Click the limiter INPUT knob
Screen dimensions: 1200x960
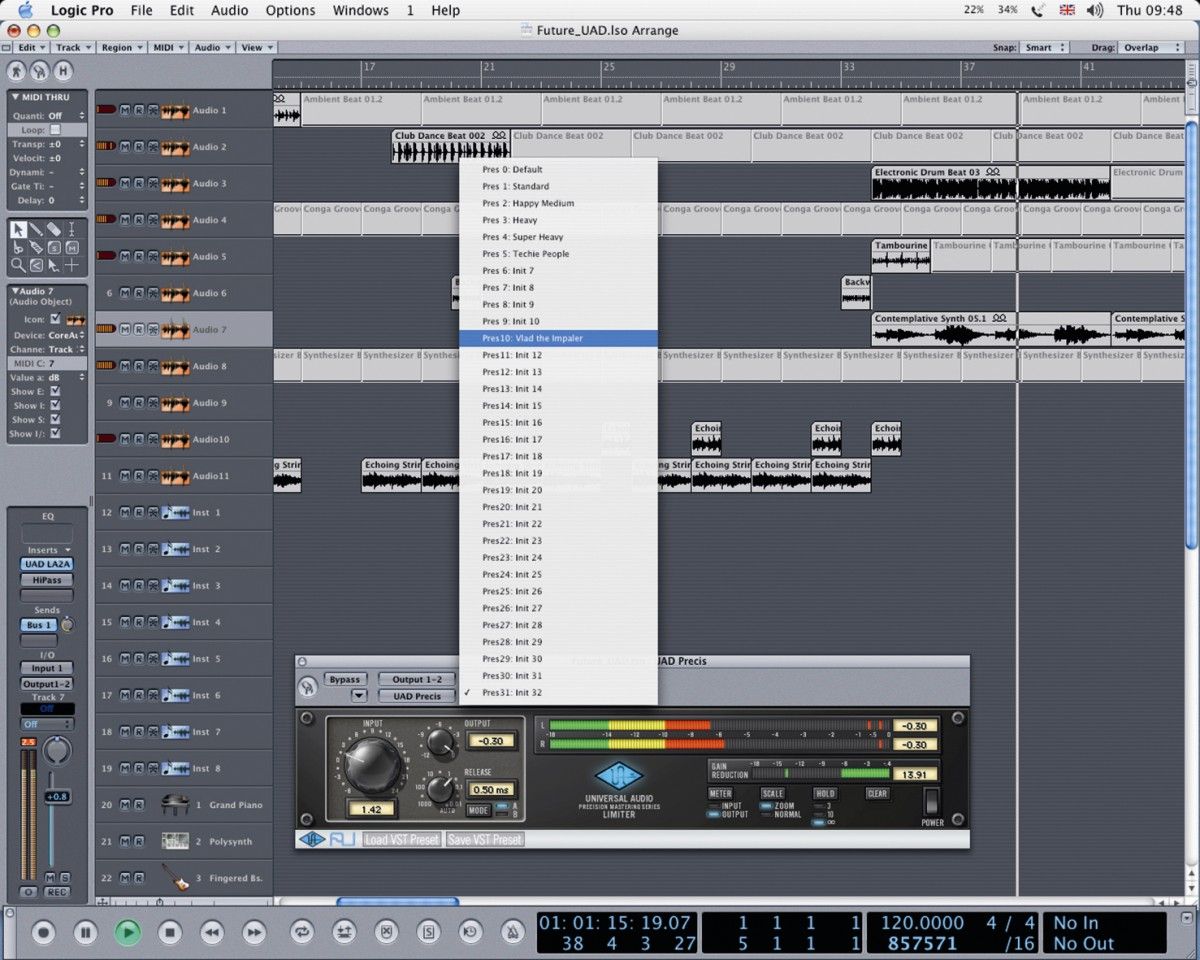[372, 764]
